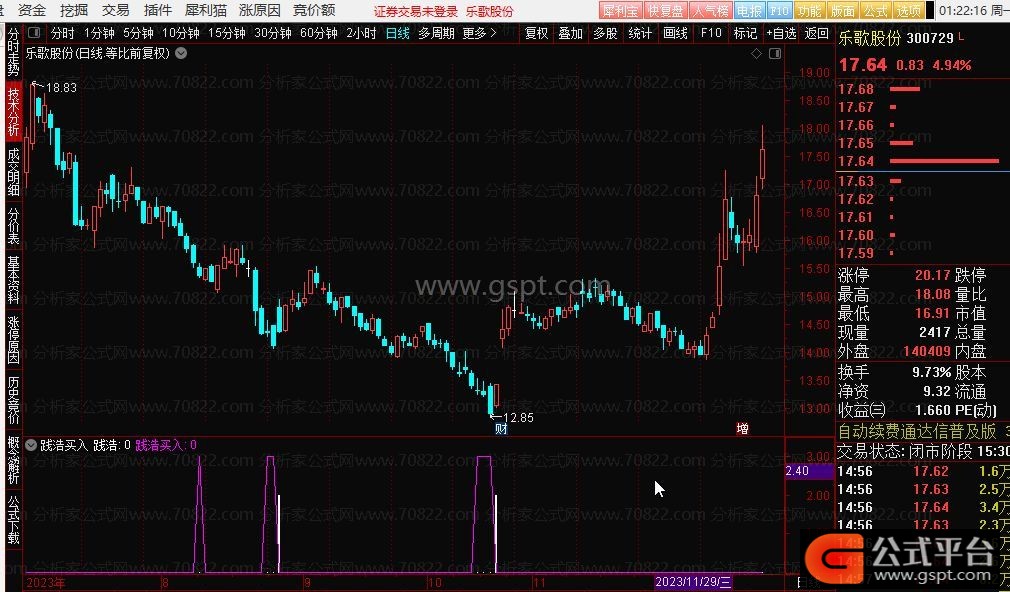The height and width of the screenshot is (592, 1010).
Task: Open the 涨停原因 sidebar tab
Action: tap(13, 339)
